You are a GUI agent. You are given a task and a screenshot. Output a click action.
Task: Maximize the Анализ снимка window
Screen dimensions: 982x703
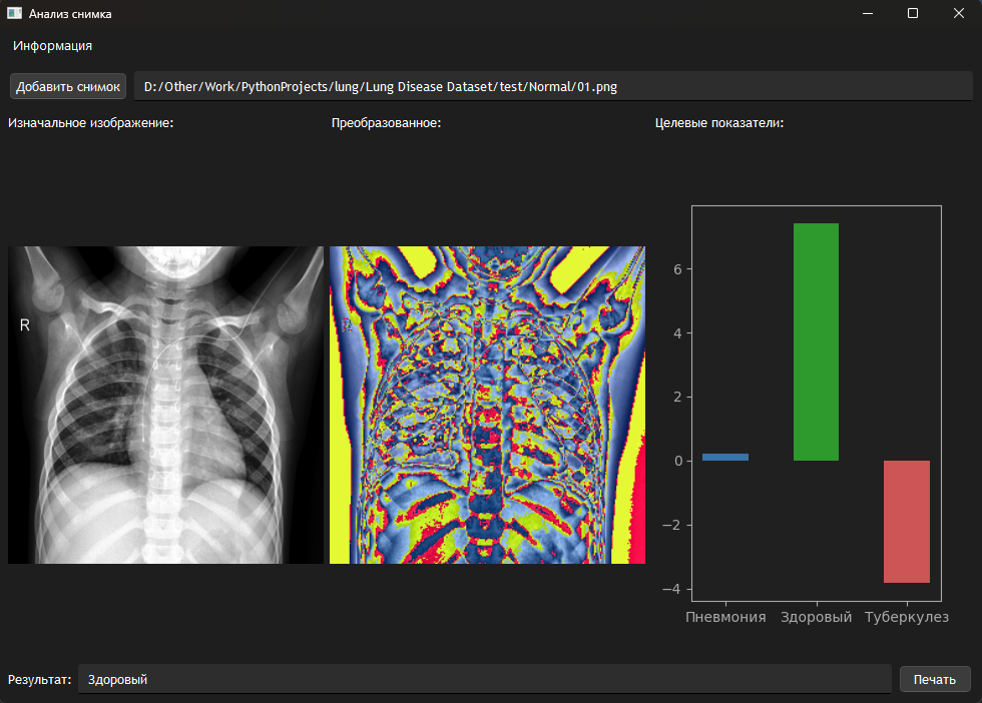[x=912, y=14]
